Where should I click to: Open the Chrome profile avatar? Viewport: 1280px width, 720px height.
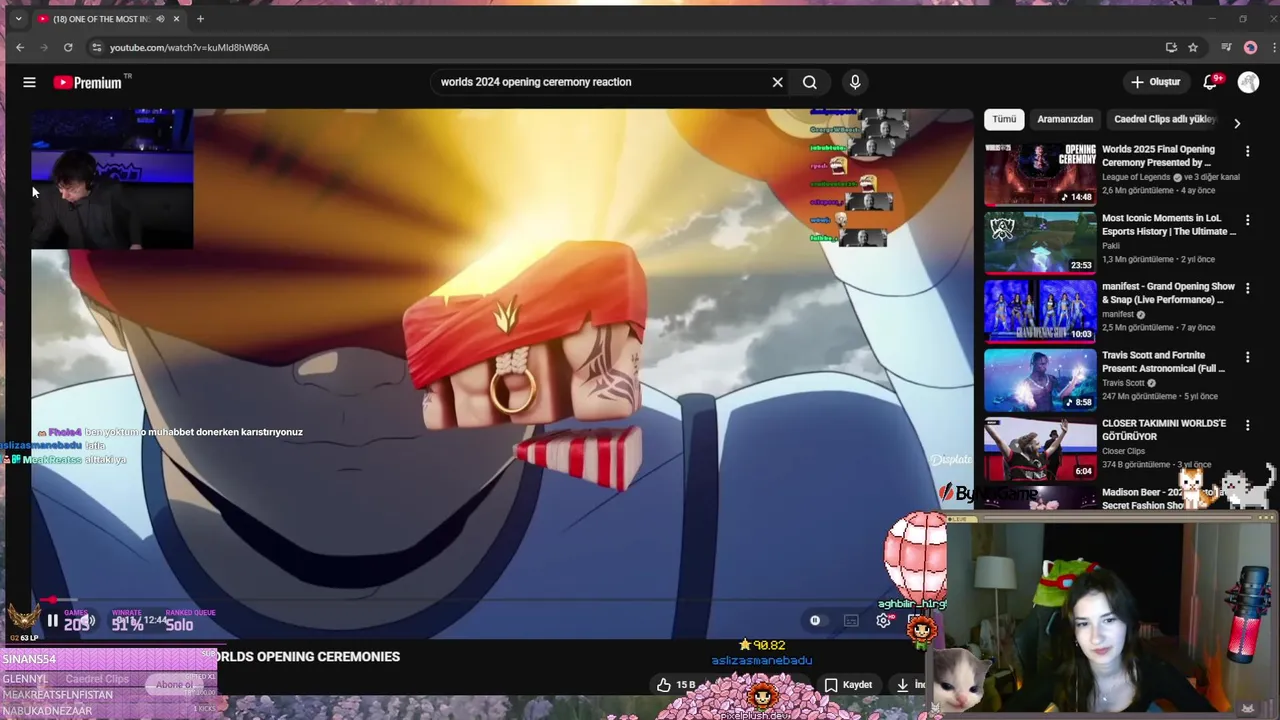pyautogui.click(x=1250, y=47)
